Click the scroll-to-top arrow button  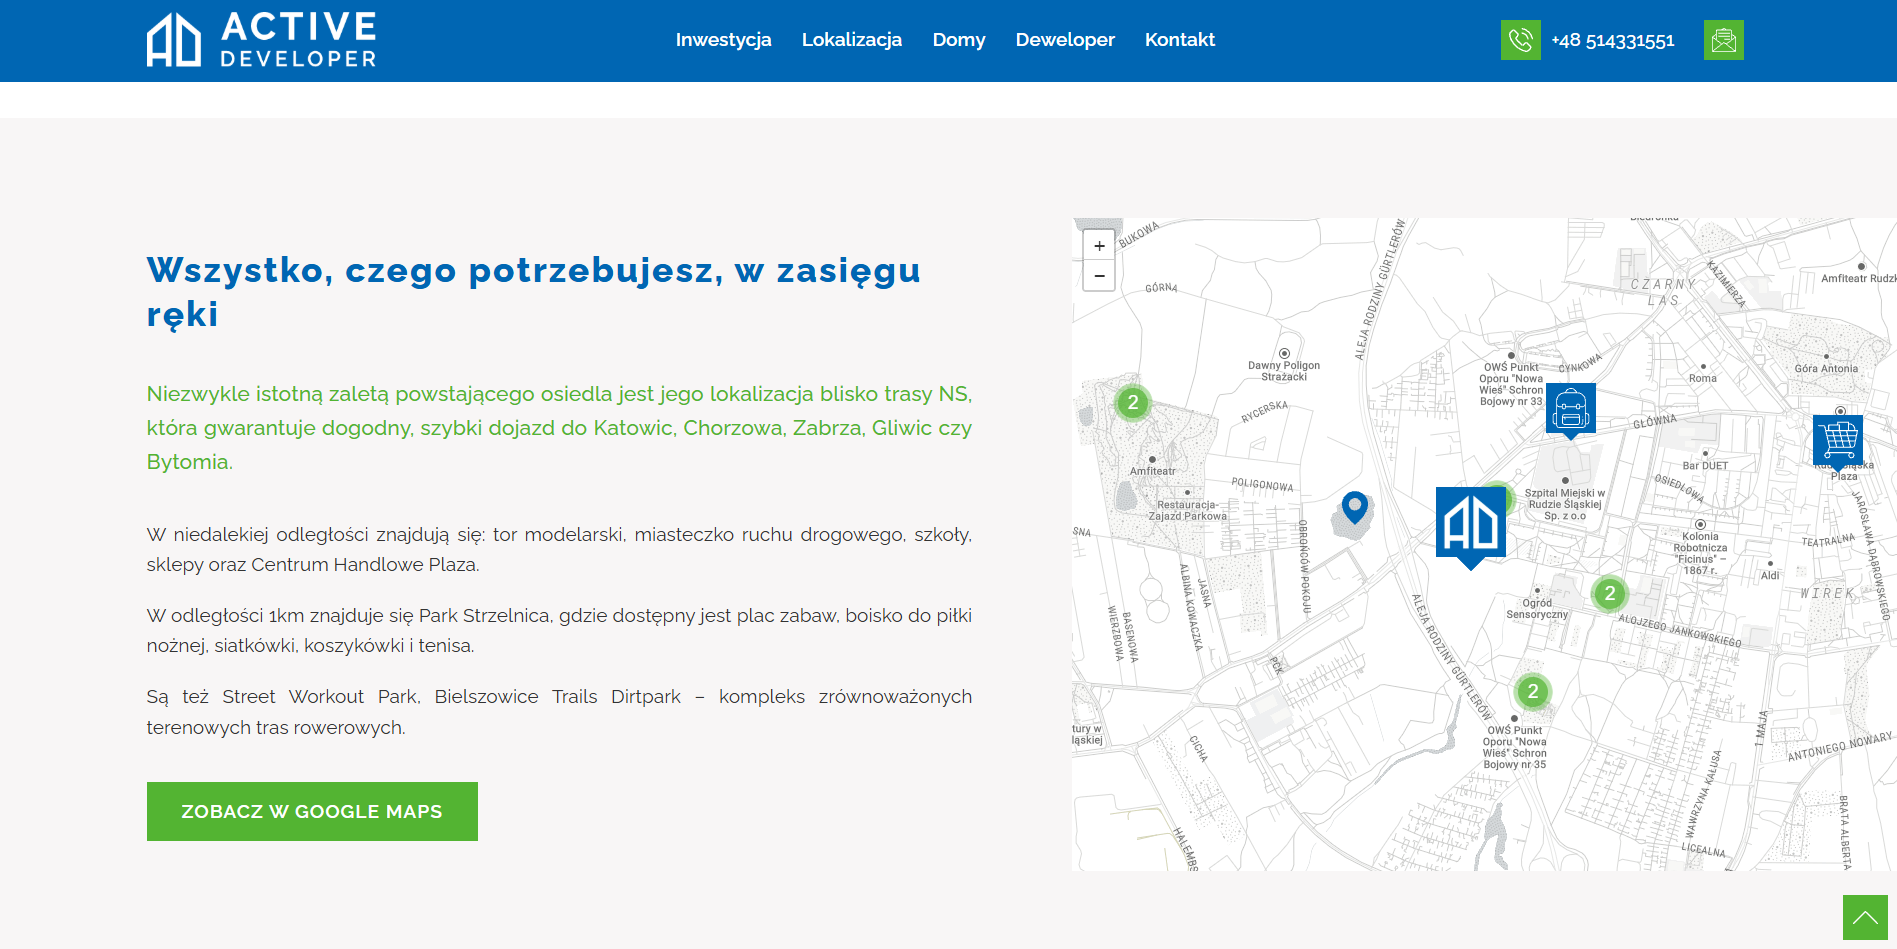(x=1865, y=917)
